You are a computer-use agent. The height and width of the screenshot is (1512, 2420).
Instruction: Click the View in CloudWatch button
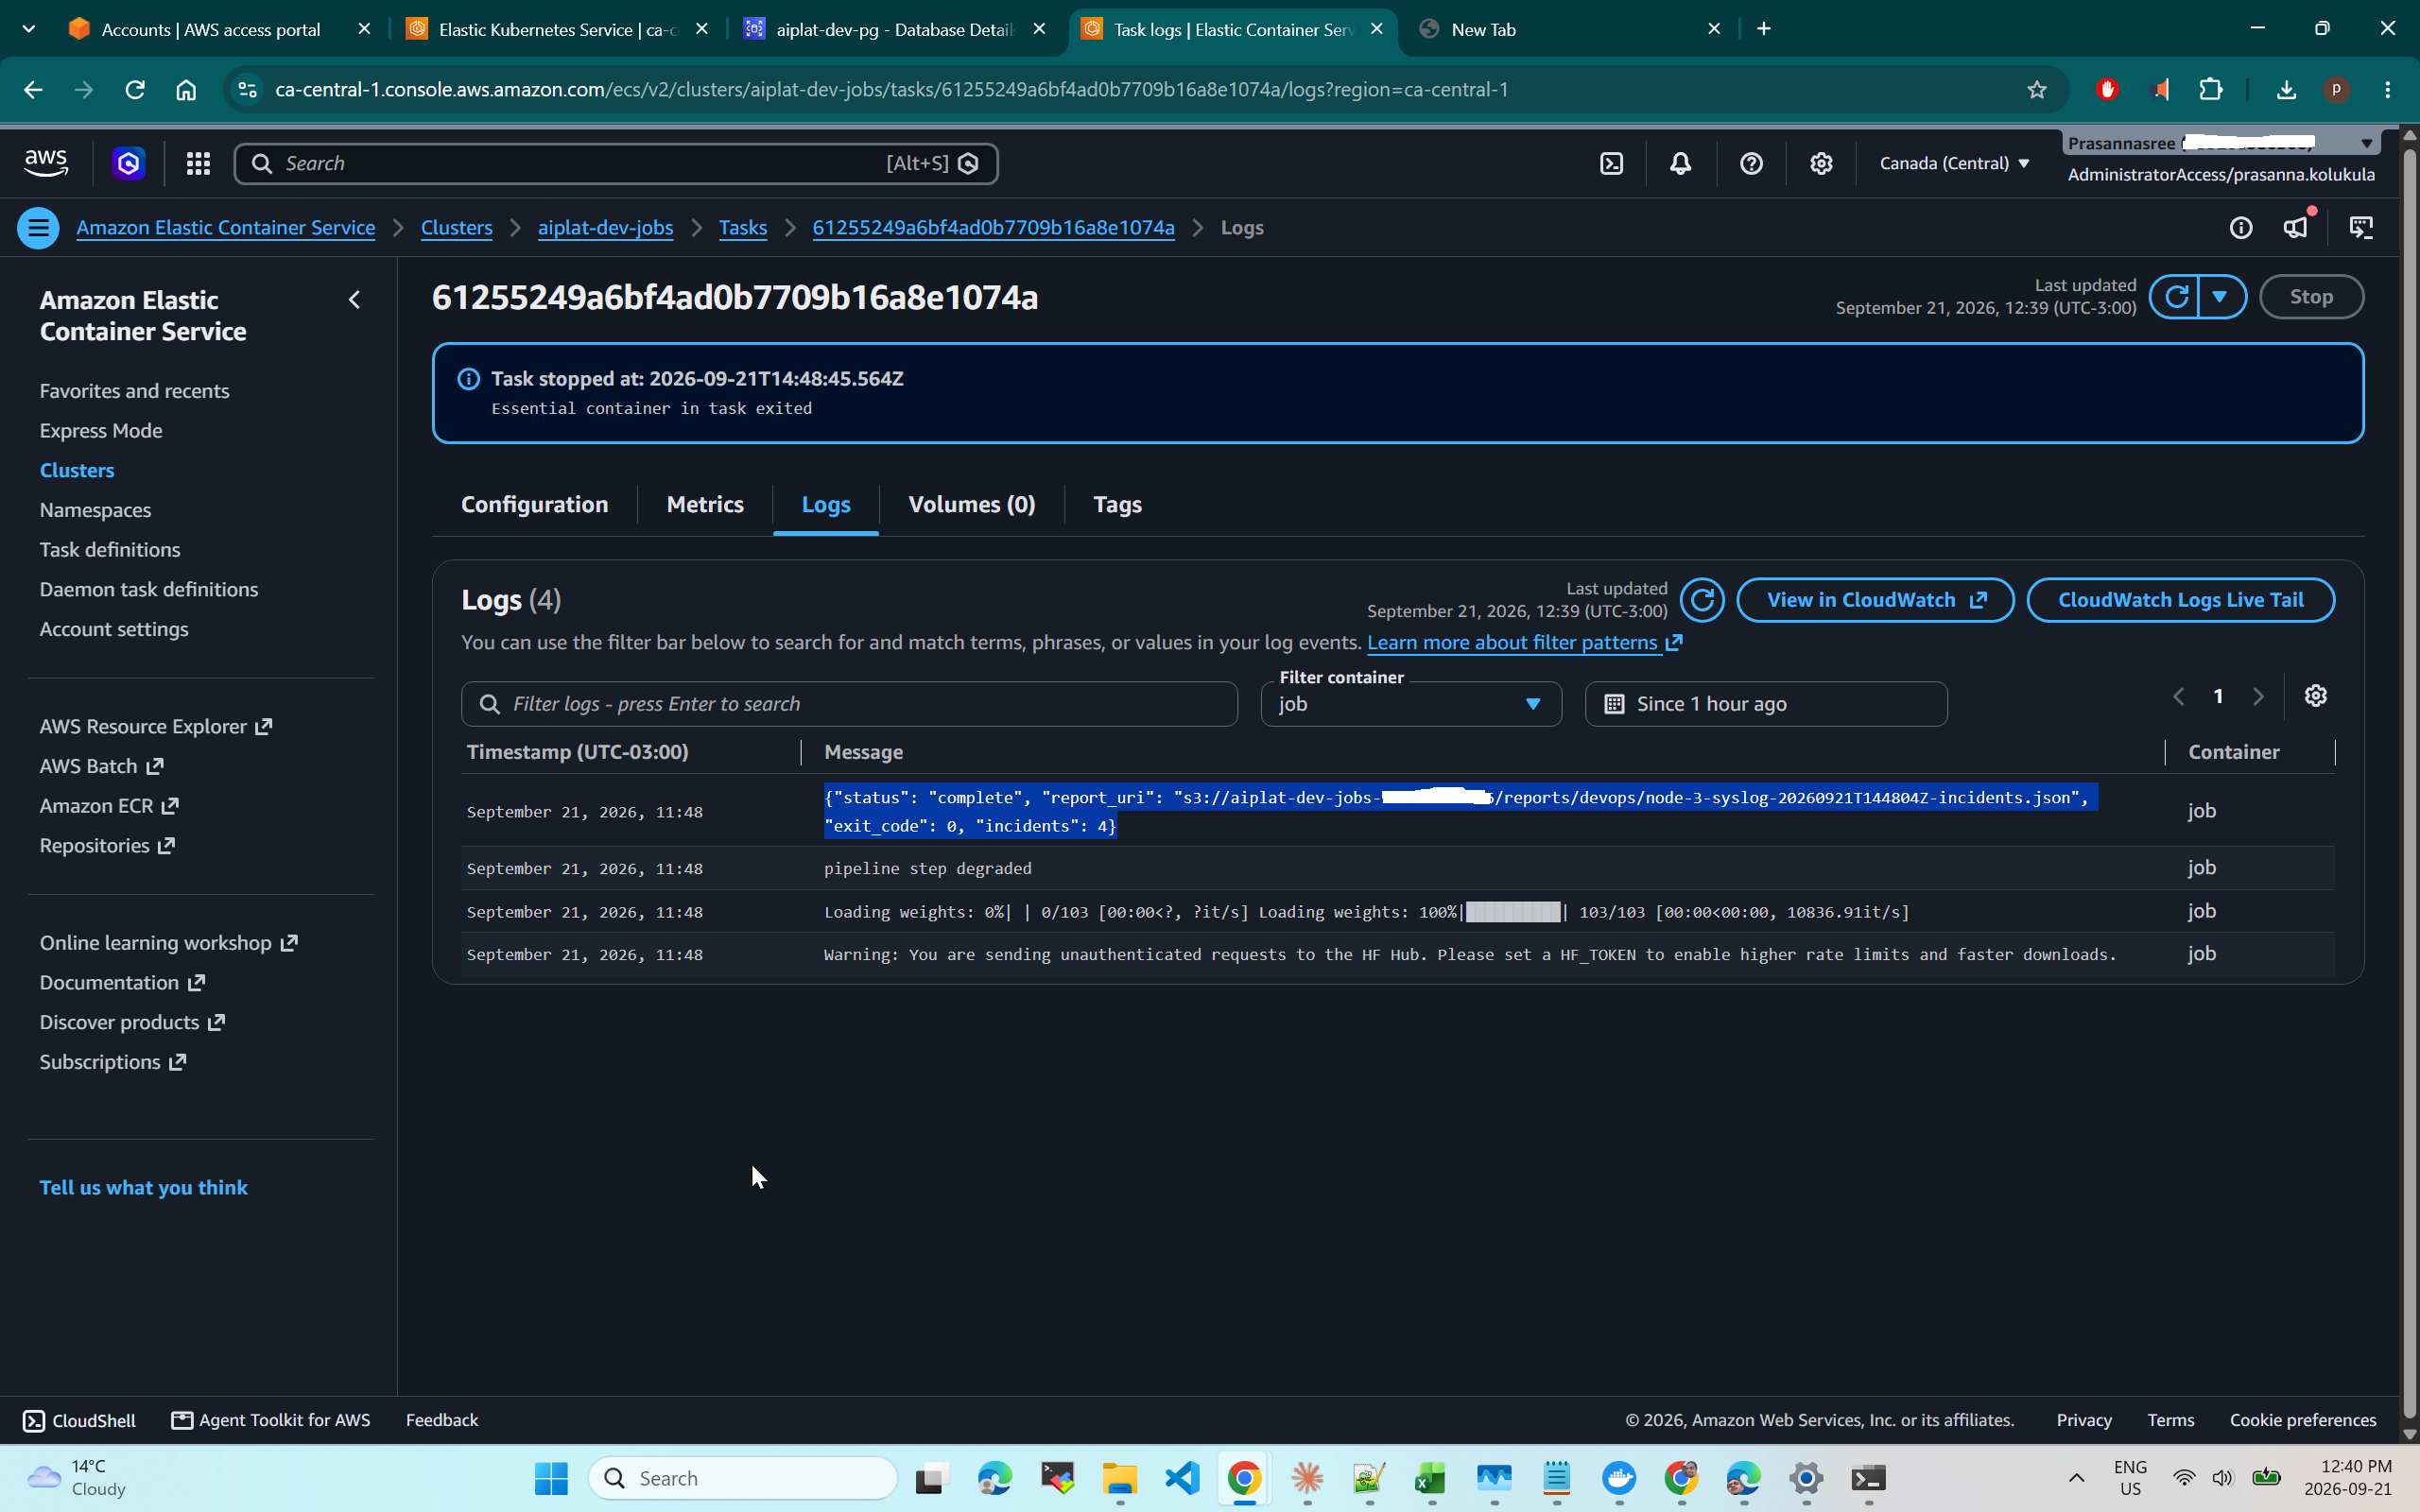[1875, 600]
